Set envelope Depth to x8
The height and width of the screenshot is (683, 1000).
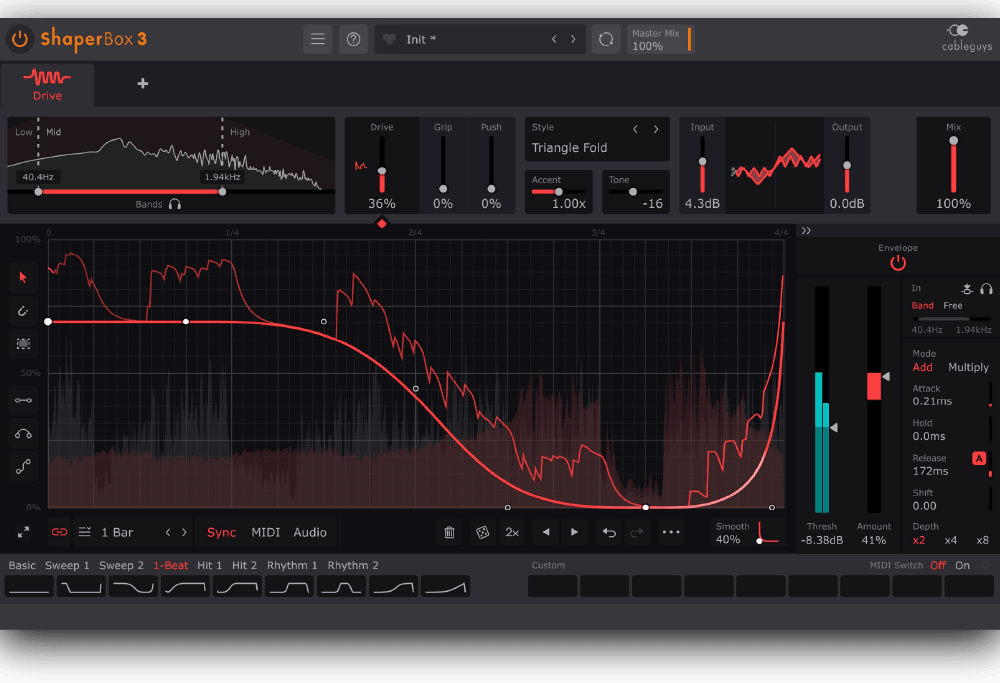coord(982,540)
